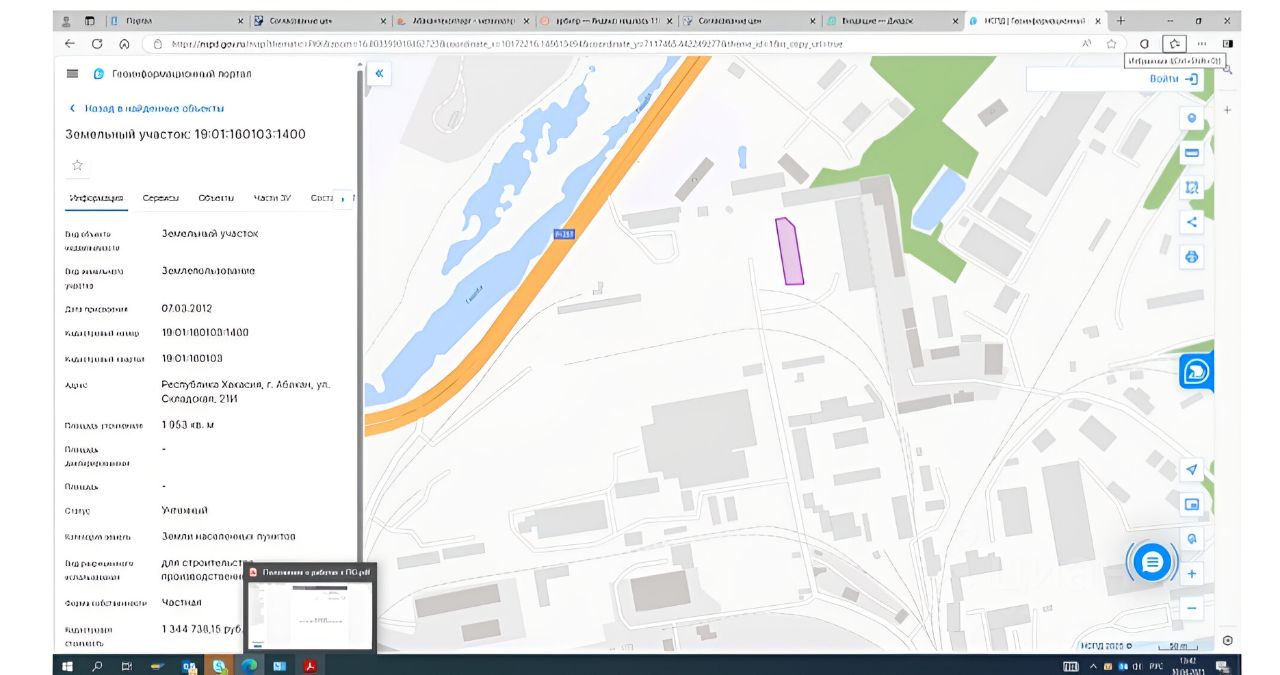Click the browser back arrow

[69, 44]
